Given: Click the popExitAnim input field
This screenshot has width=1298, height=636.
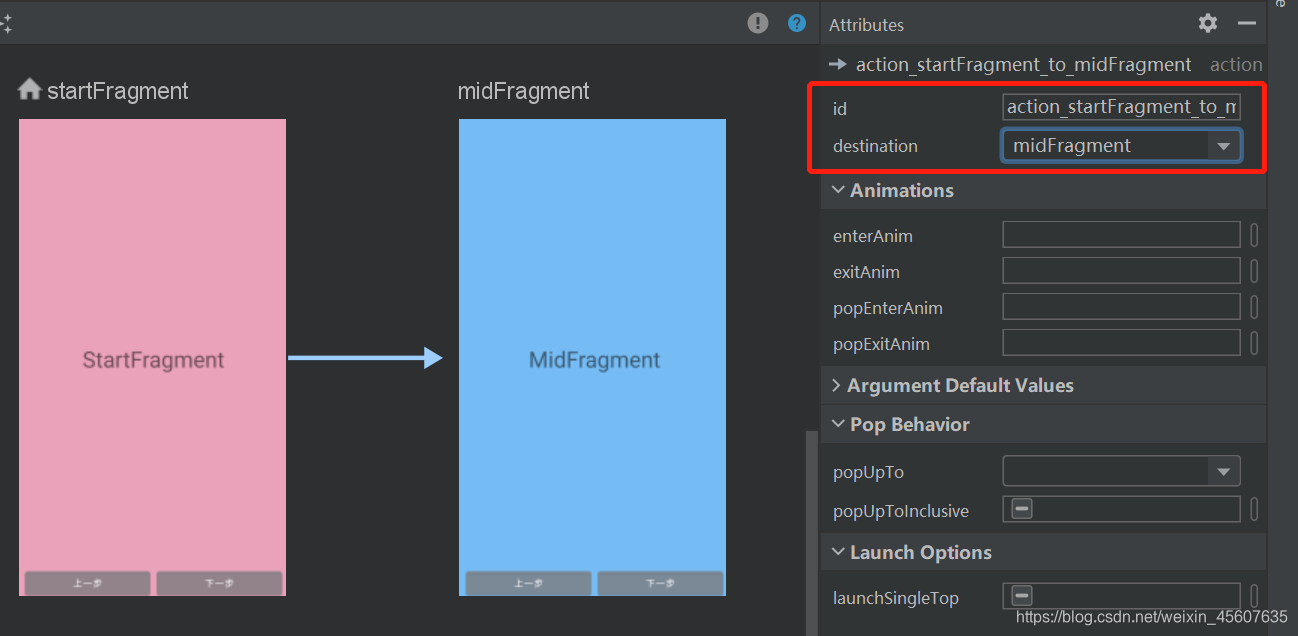Looking at the screenshot, I should 1121,343.
